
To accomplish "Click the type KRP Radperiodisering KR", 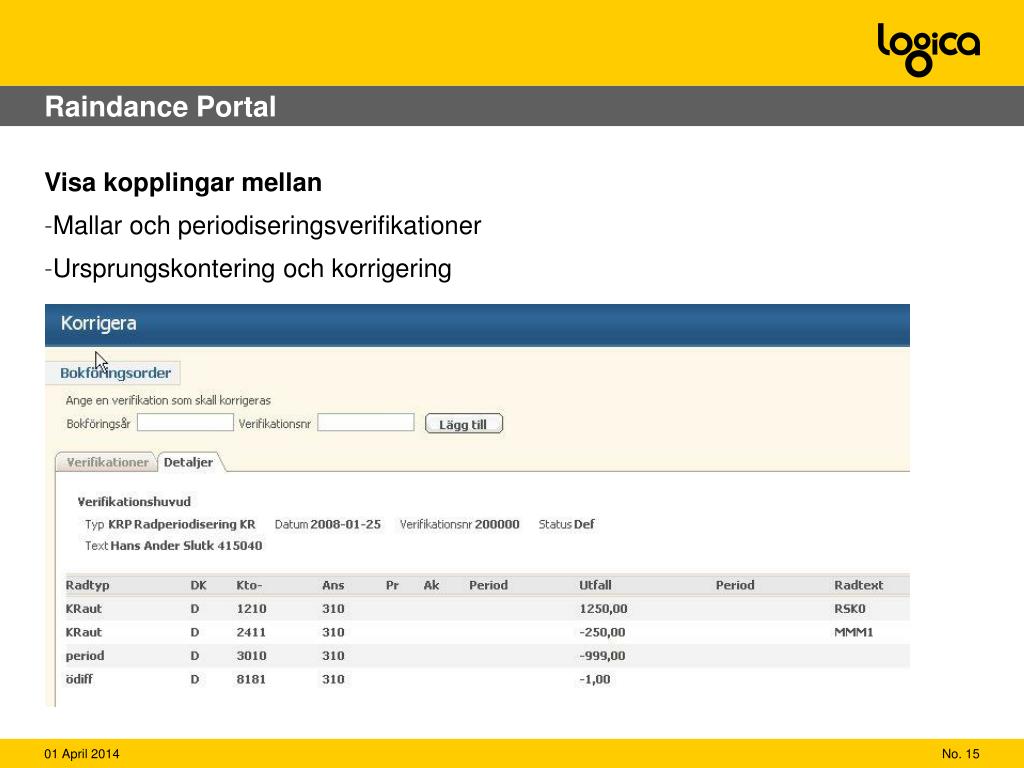I will (182, 524).
